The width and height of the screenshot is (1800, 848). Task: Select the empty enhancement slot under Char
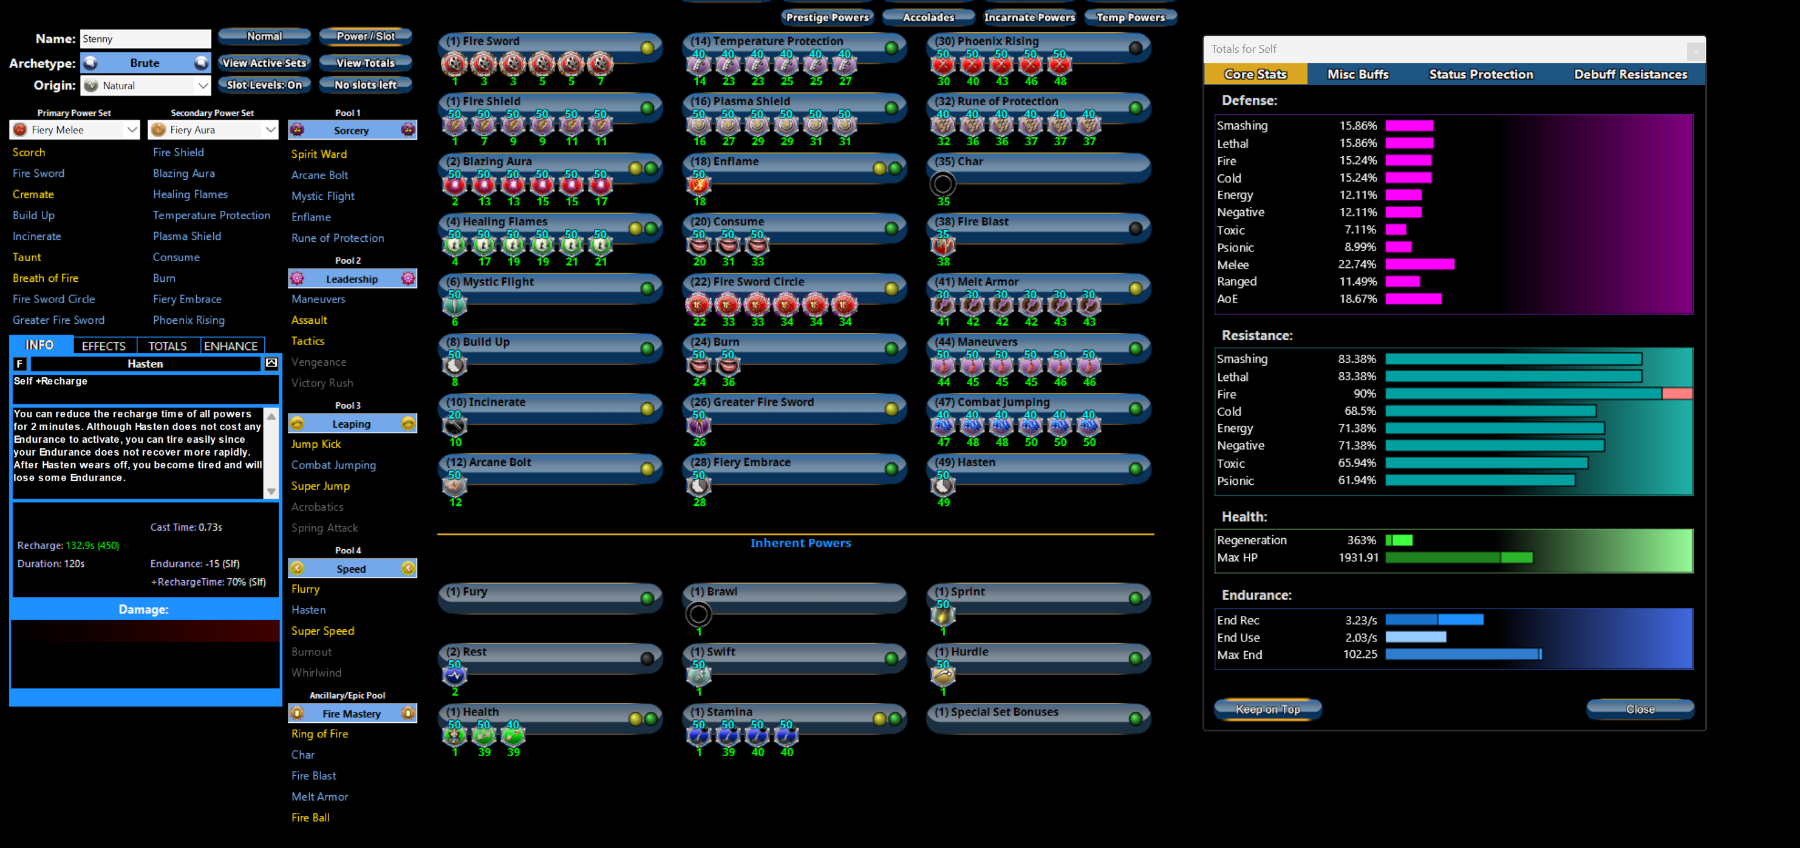point(943,184)
